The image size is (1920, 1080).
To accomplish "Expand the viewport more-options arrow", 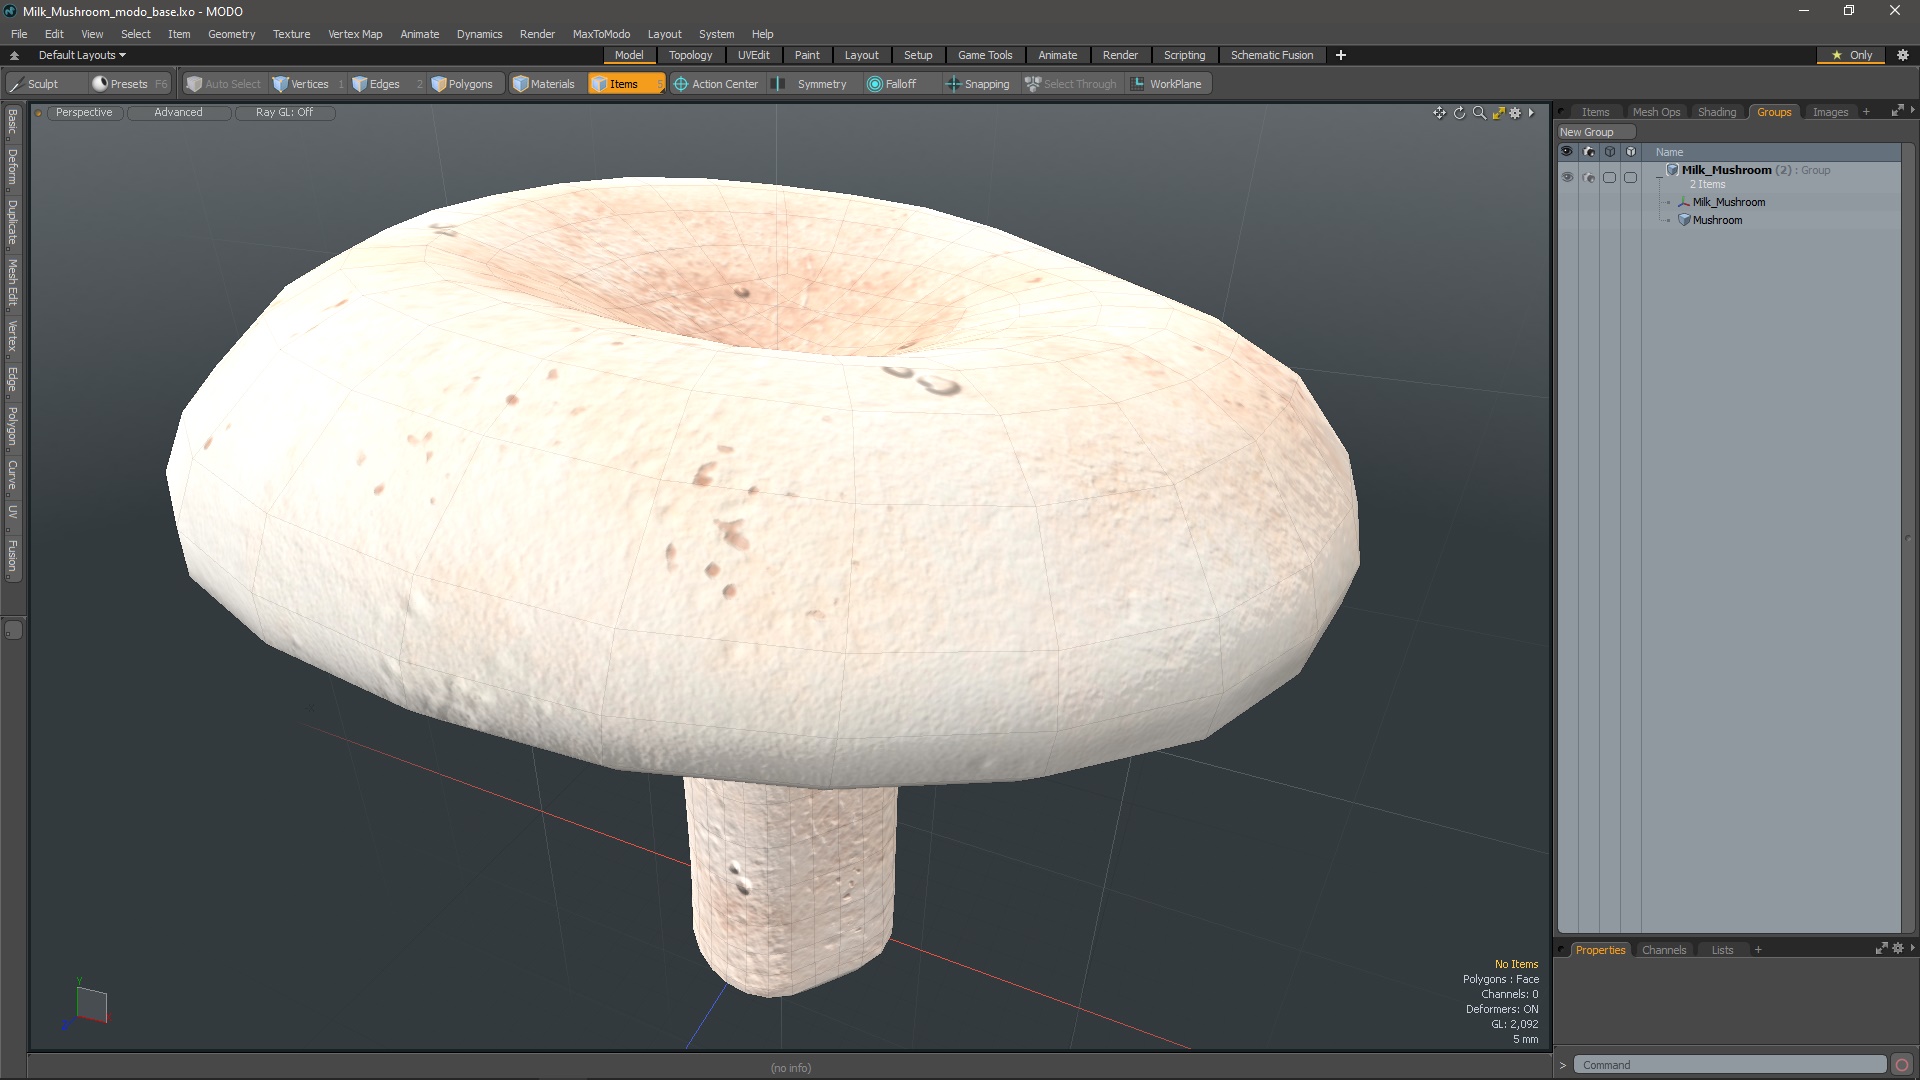I will 1531,113.
